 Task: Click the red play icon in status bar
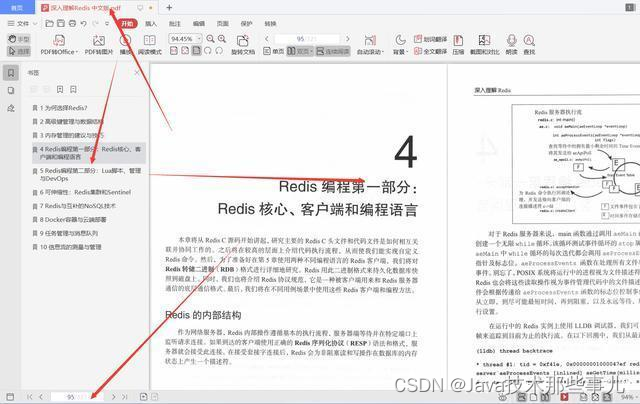coord(564,397)
